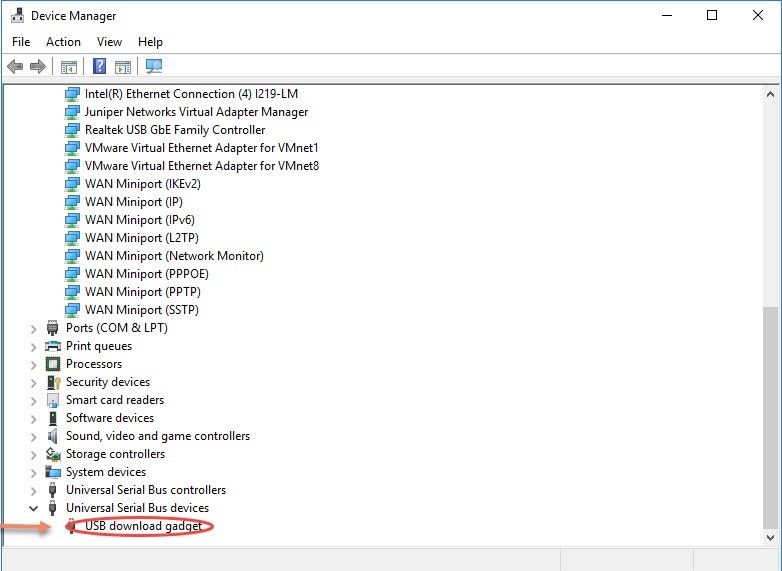782x571 pixels.
Task: Expand Security devices node
Action: point(33,382)
